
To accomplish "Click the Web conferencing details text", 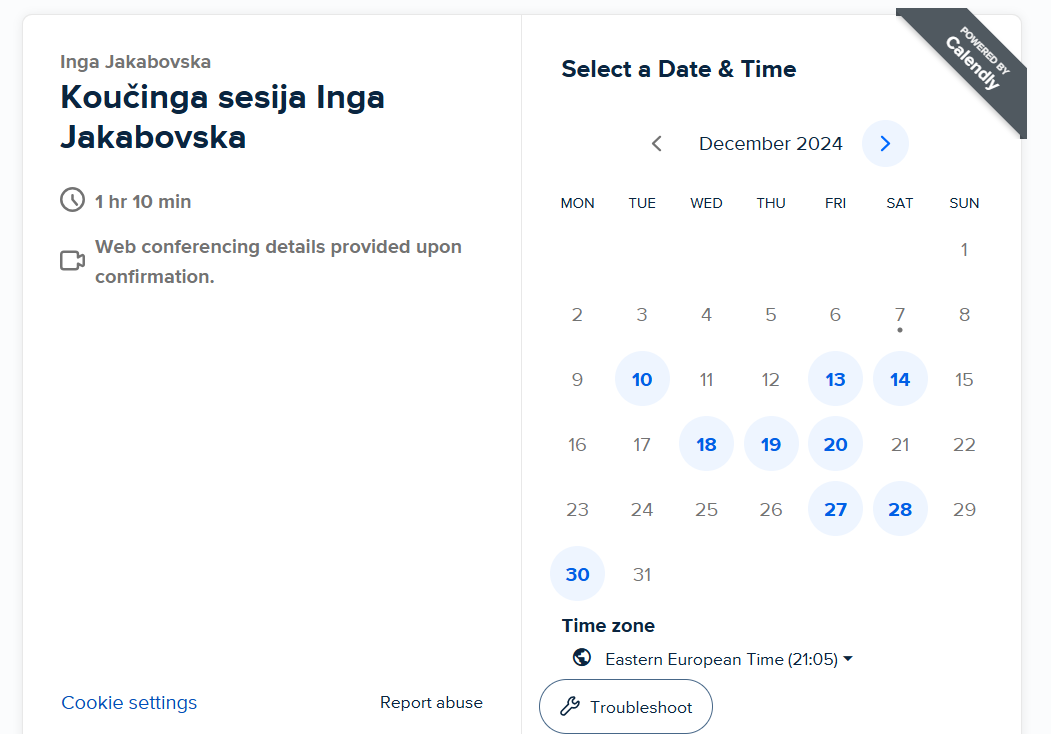I will click(278, 261).
